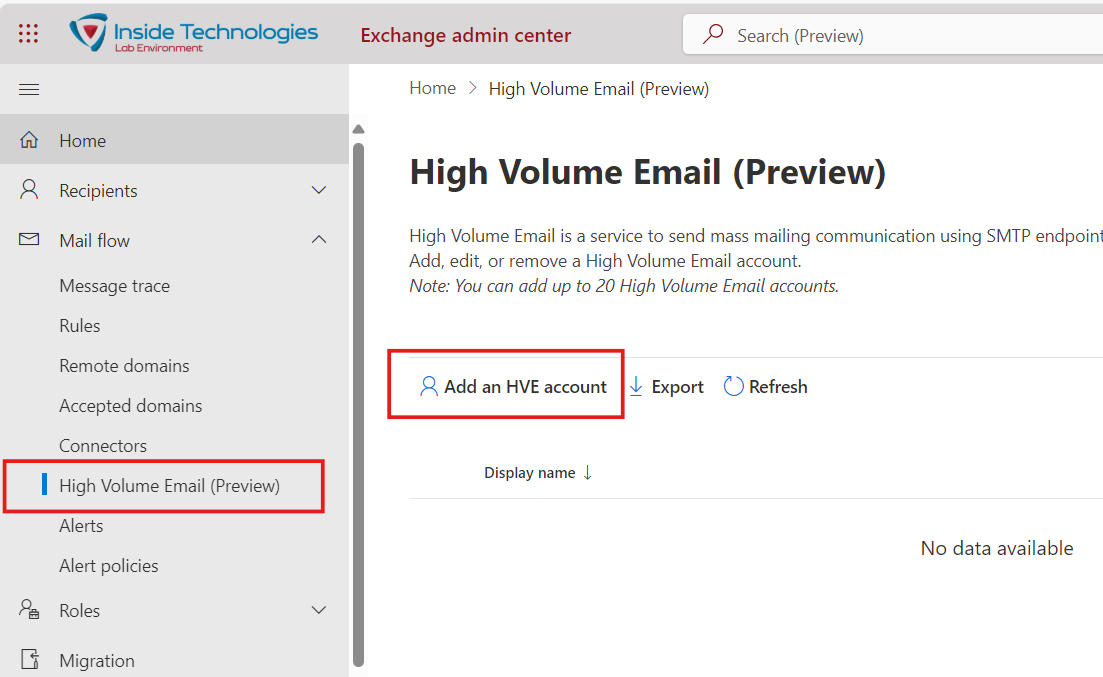The image size is (1103, 677).
Task: Click the Migration icon in sidebar
Action: [30, 659]
